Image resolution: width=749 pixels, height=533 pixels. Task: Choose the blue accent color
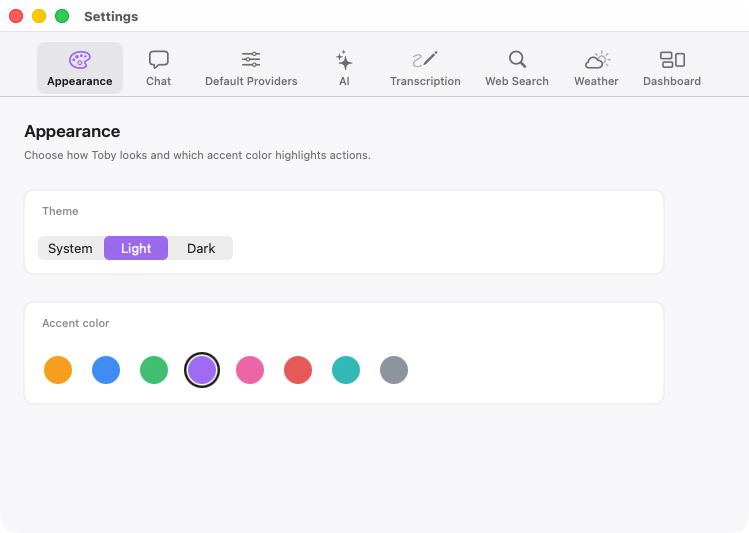point(106,370)
